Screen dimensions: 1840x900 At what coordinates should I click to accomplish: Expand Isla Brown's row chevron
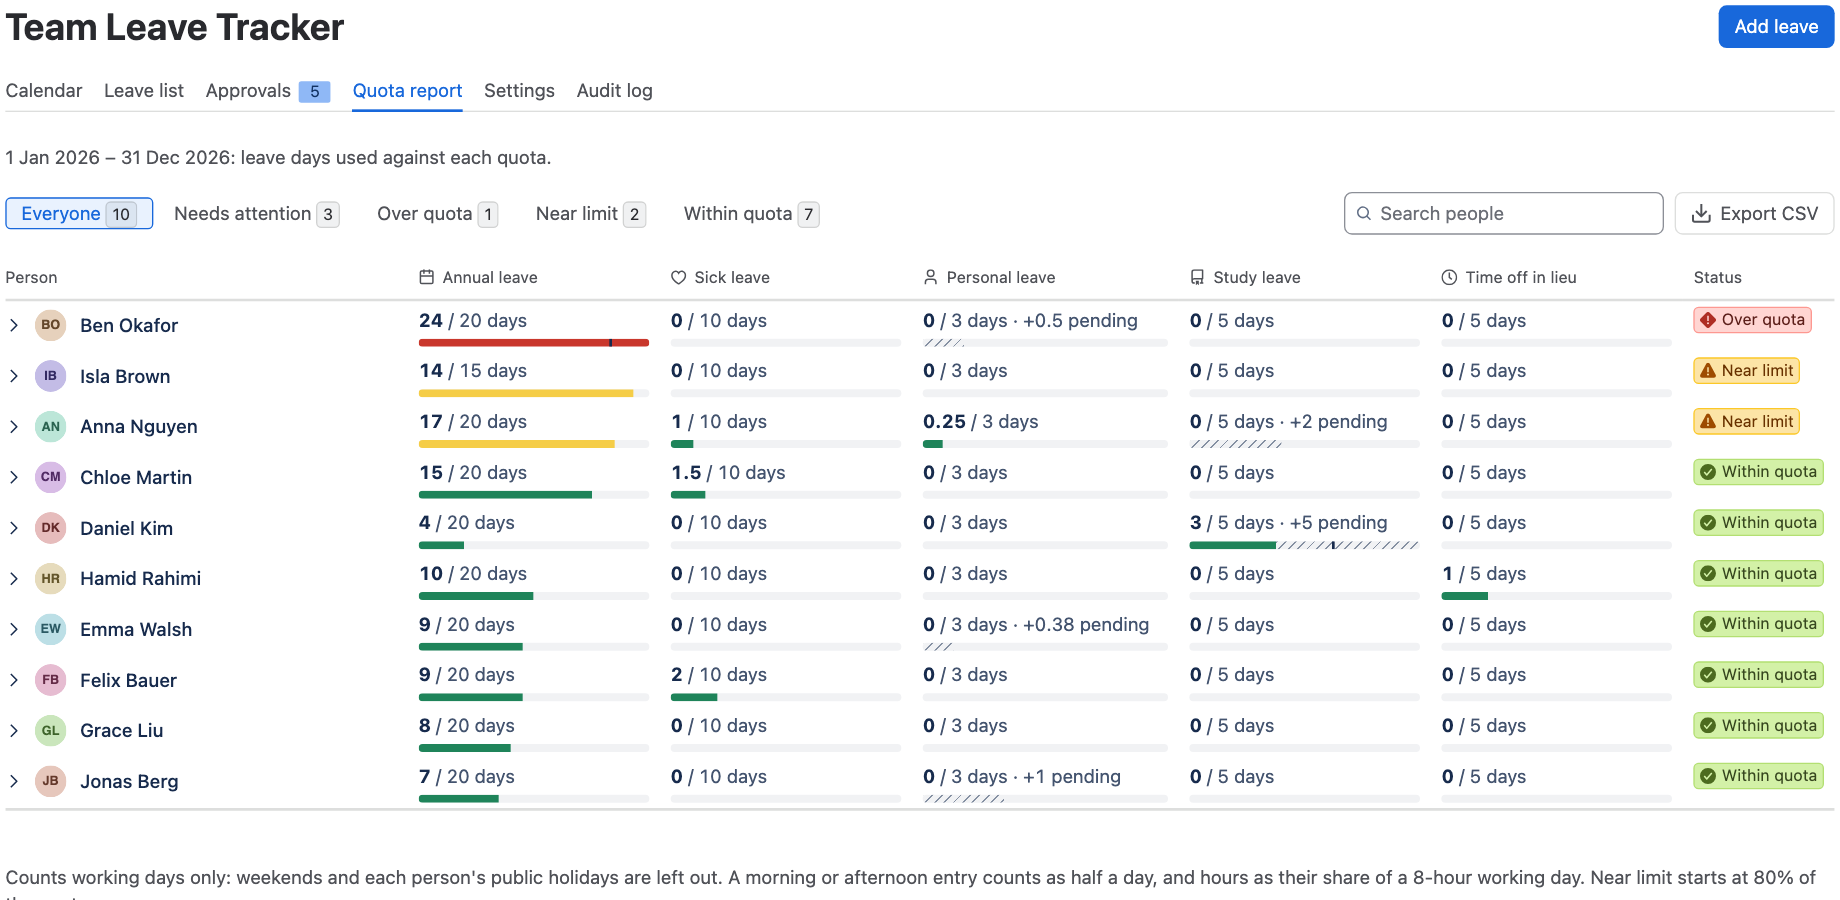14,376
